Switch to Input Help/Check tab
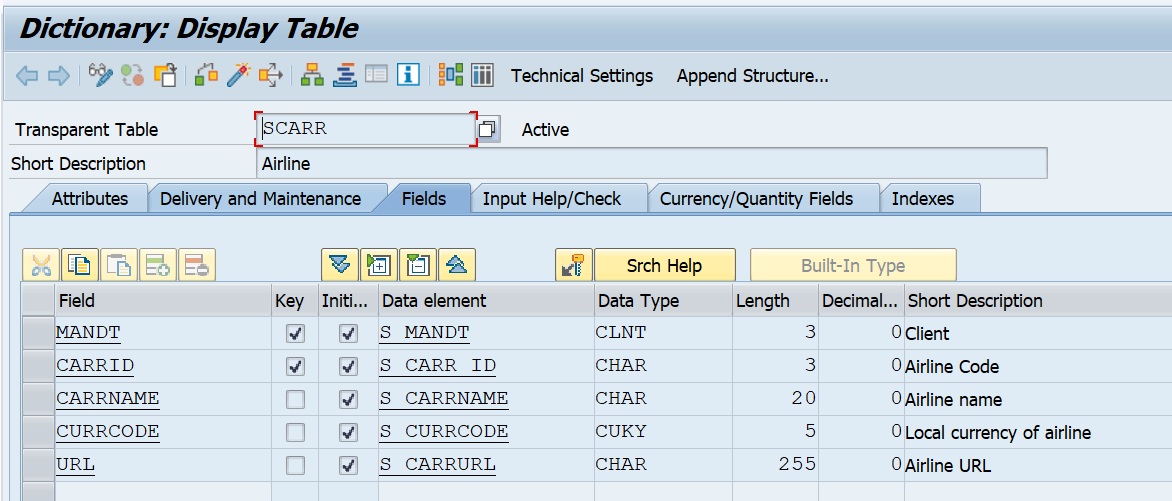 pyautogui.click(x=552, y=198)
